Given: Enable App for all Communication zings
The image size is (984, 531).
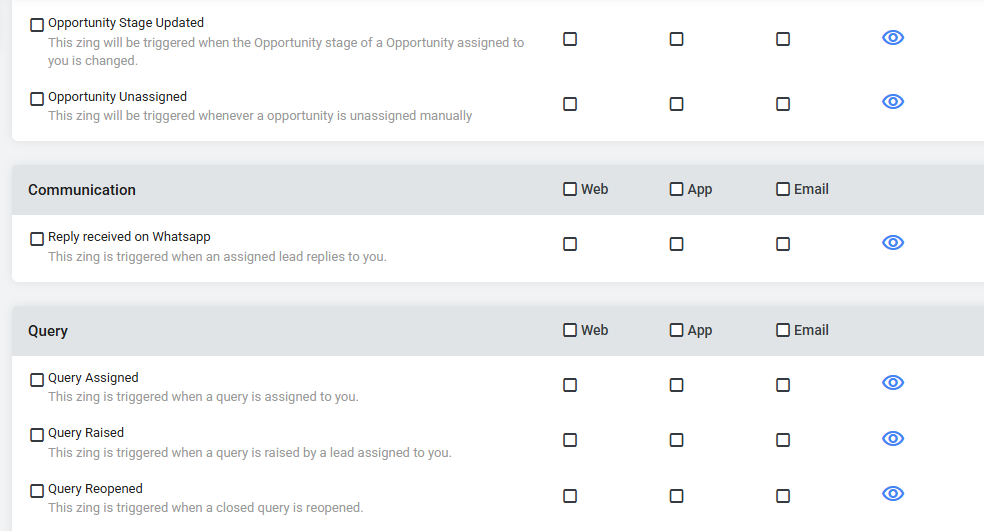Looking at the screenshot, I should coord(676,189).
